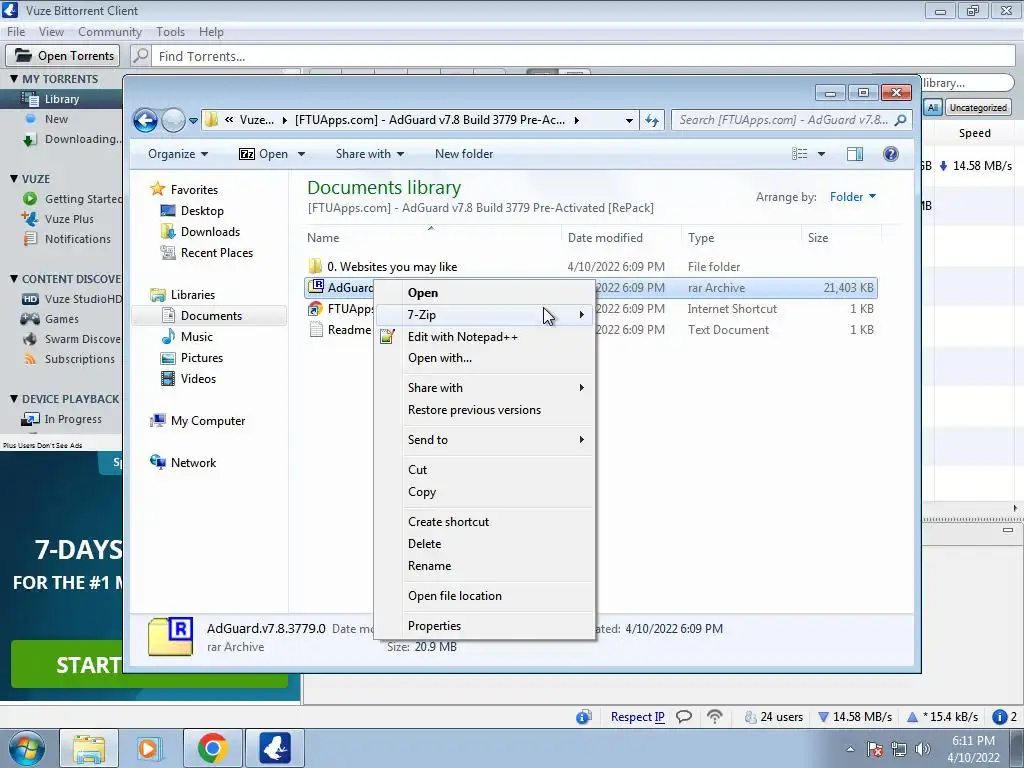Choose Delete in the context menu

(x=485, y=544)
